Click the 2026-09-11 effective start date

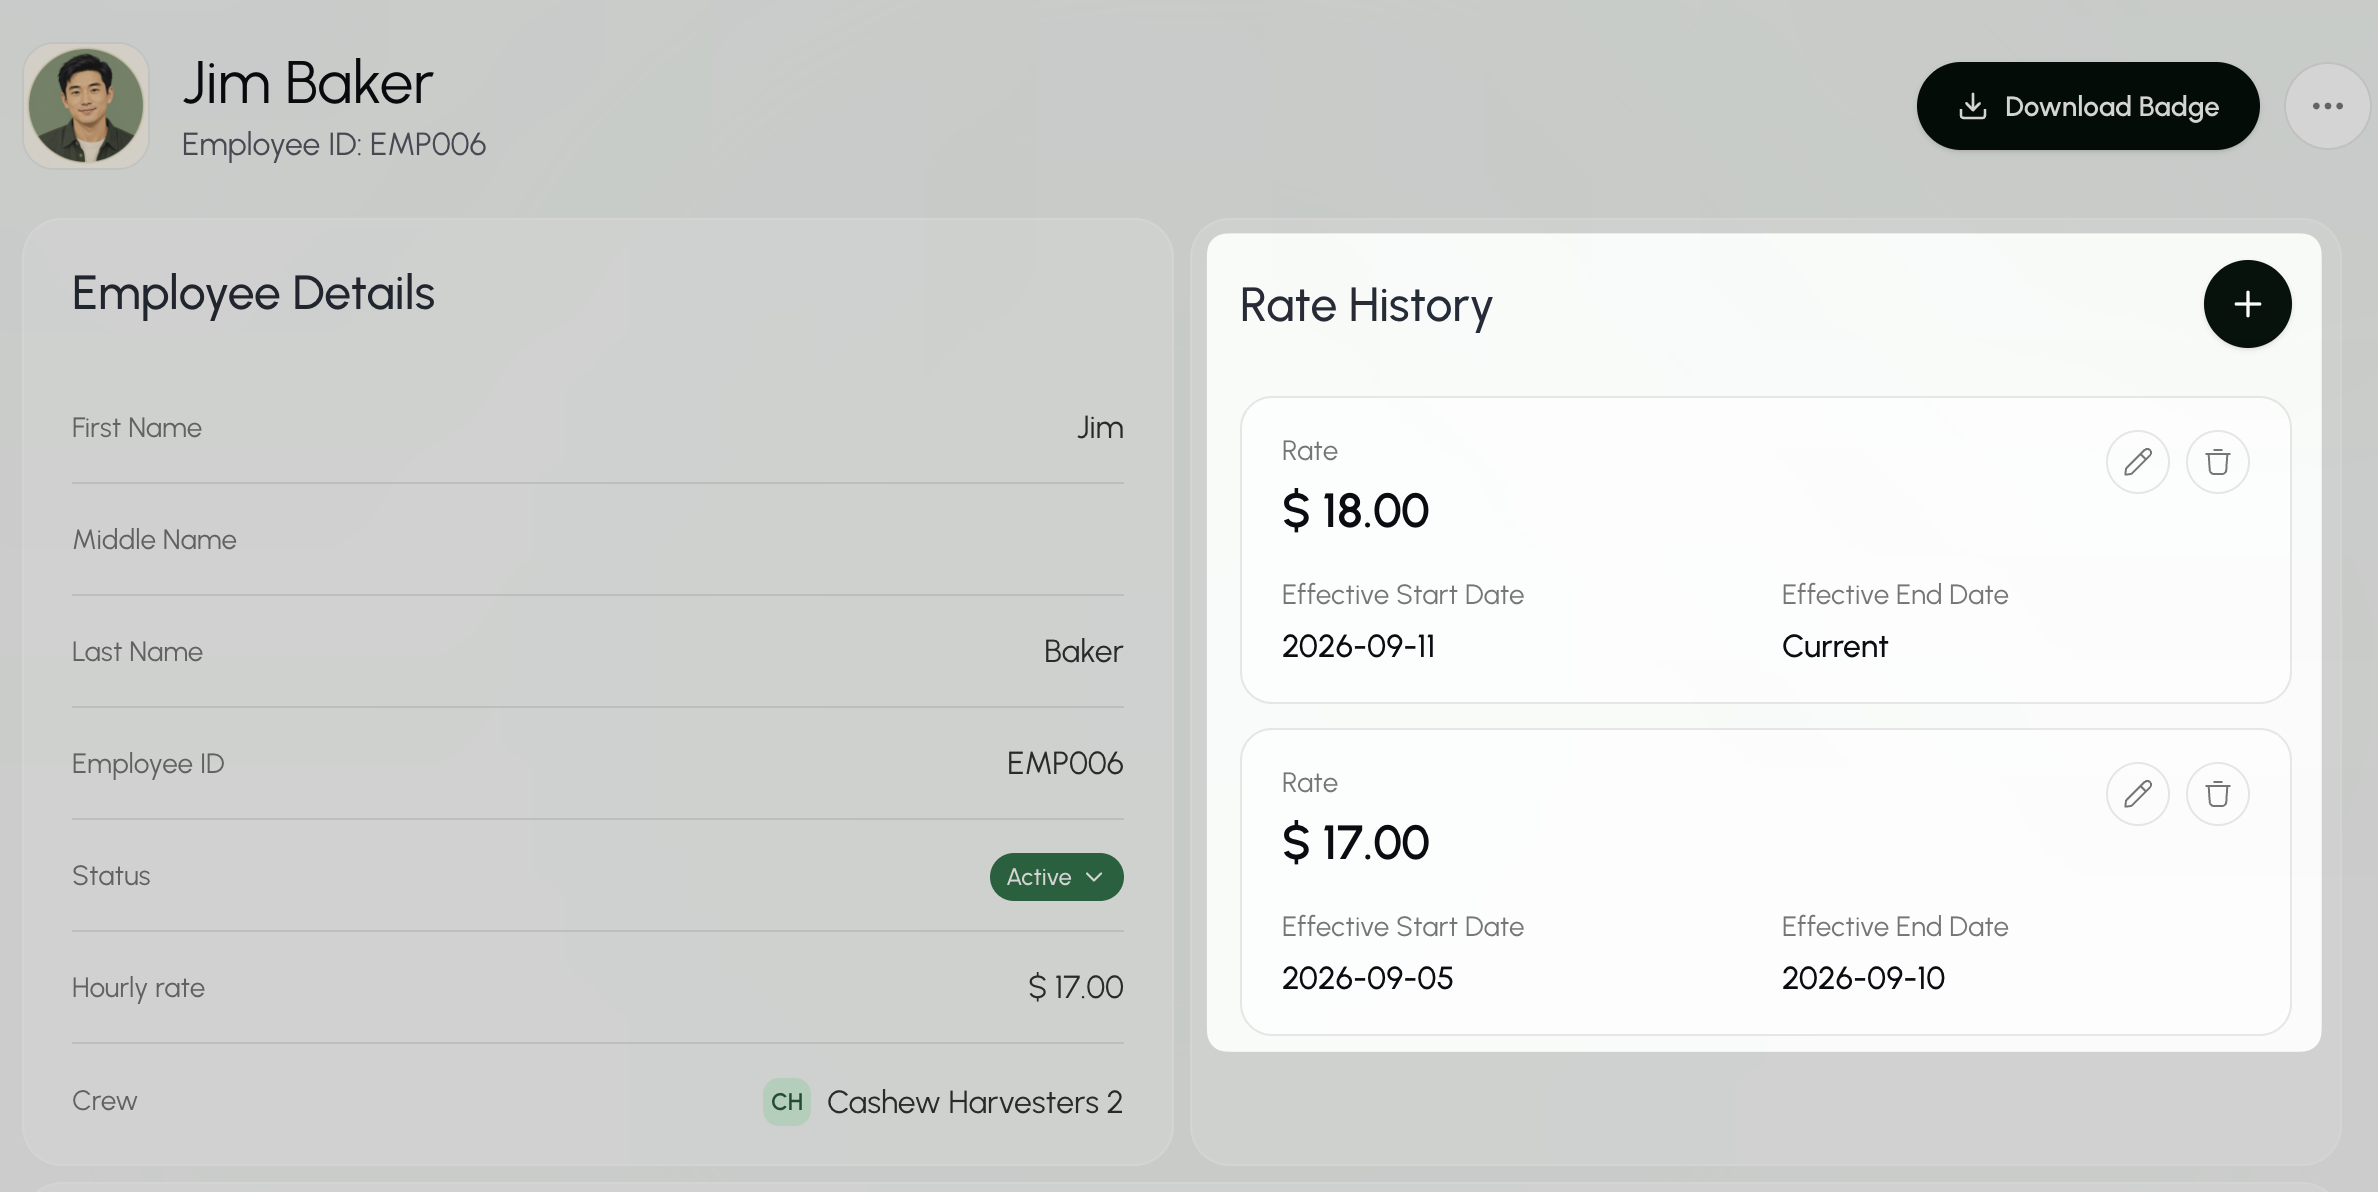pos(1358,646)
